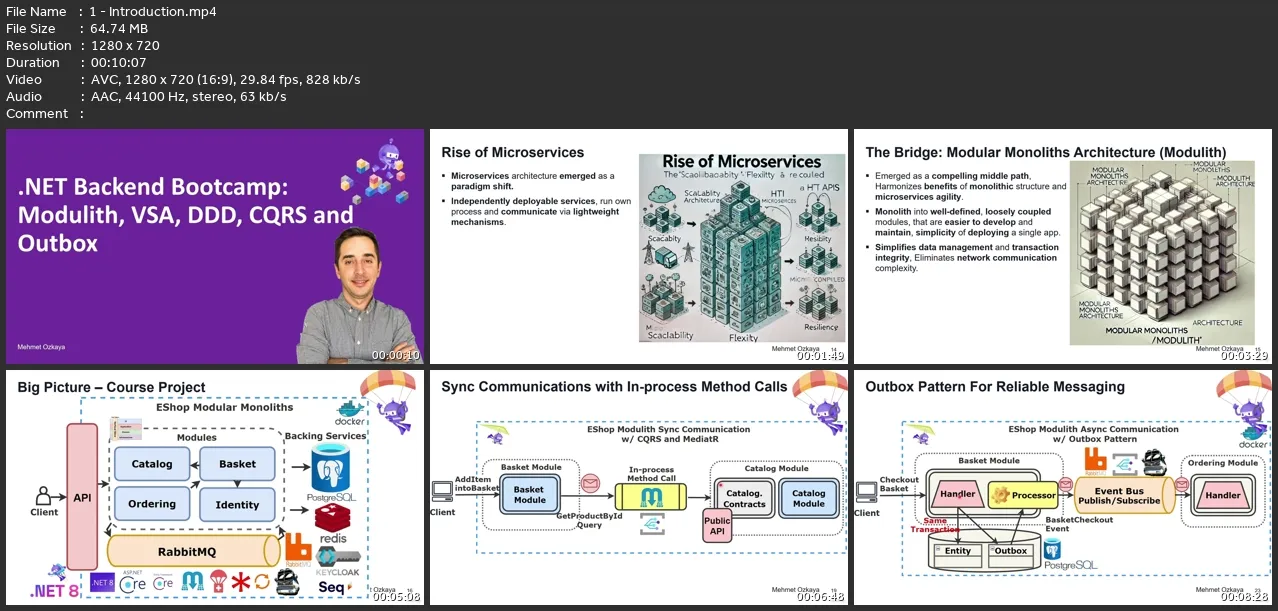Click the timestamp '00:08:28'

tap(1244, 596)
